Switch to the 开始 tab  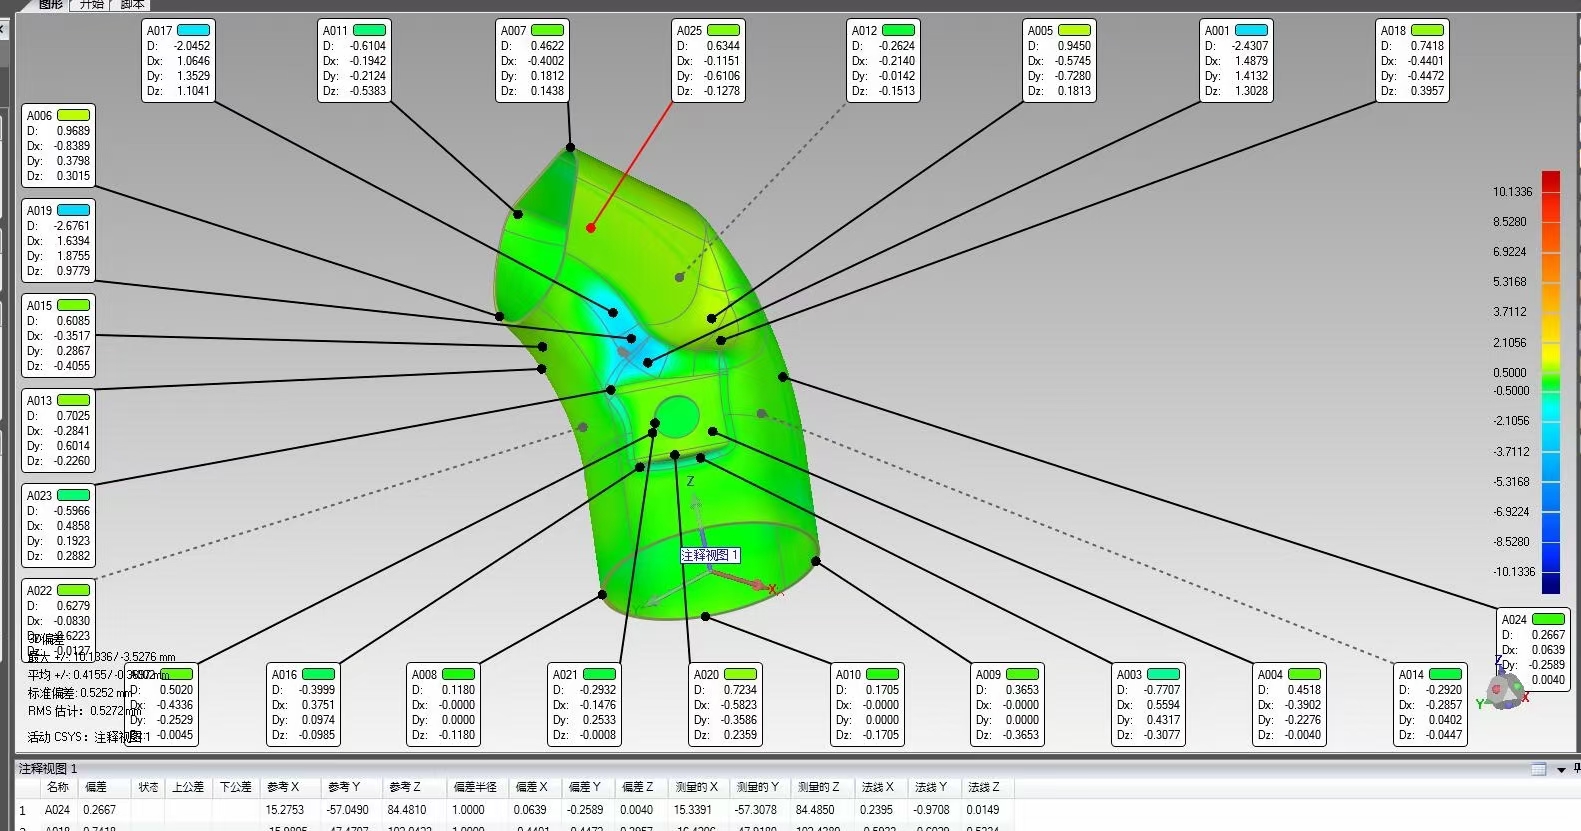point(91,4)
